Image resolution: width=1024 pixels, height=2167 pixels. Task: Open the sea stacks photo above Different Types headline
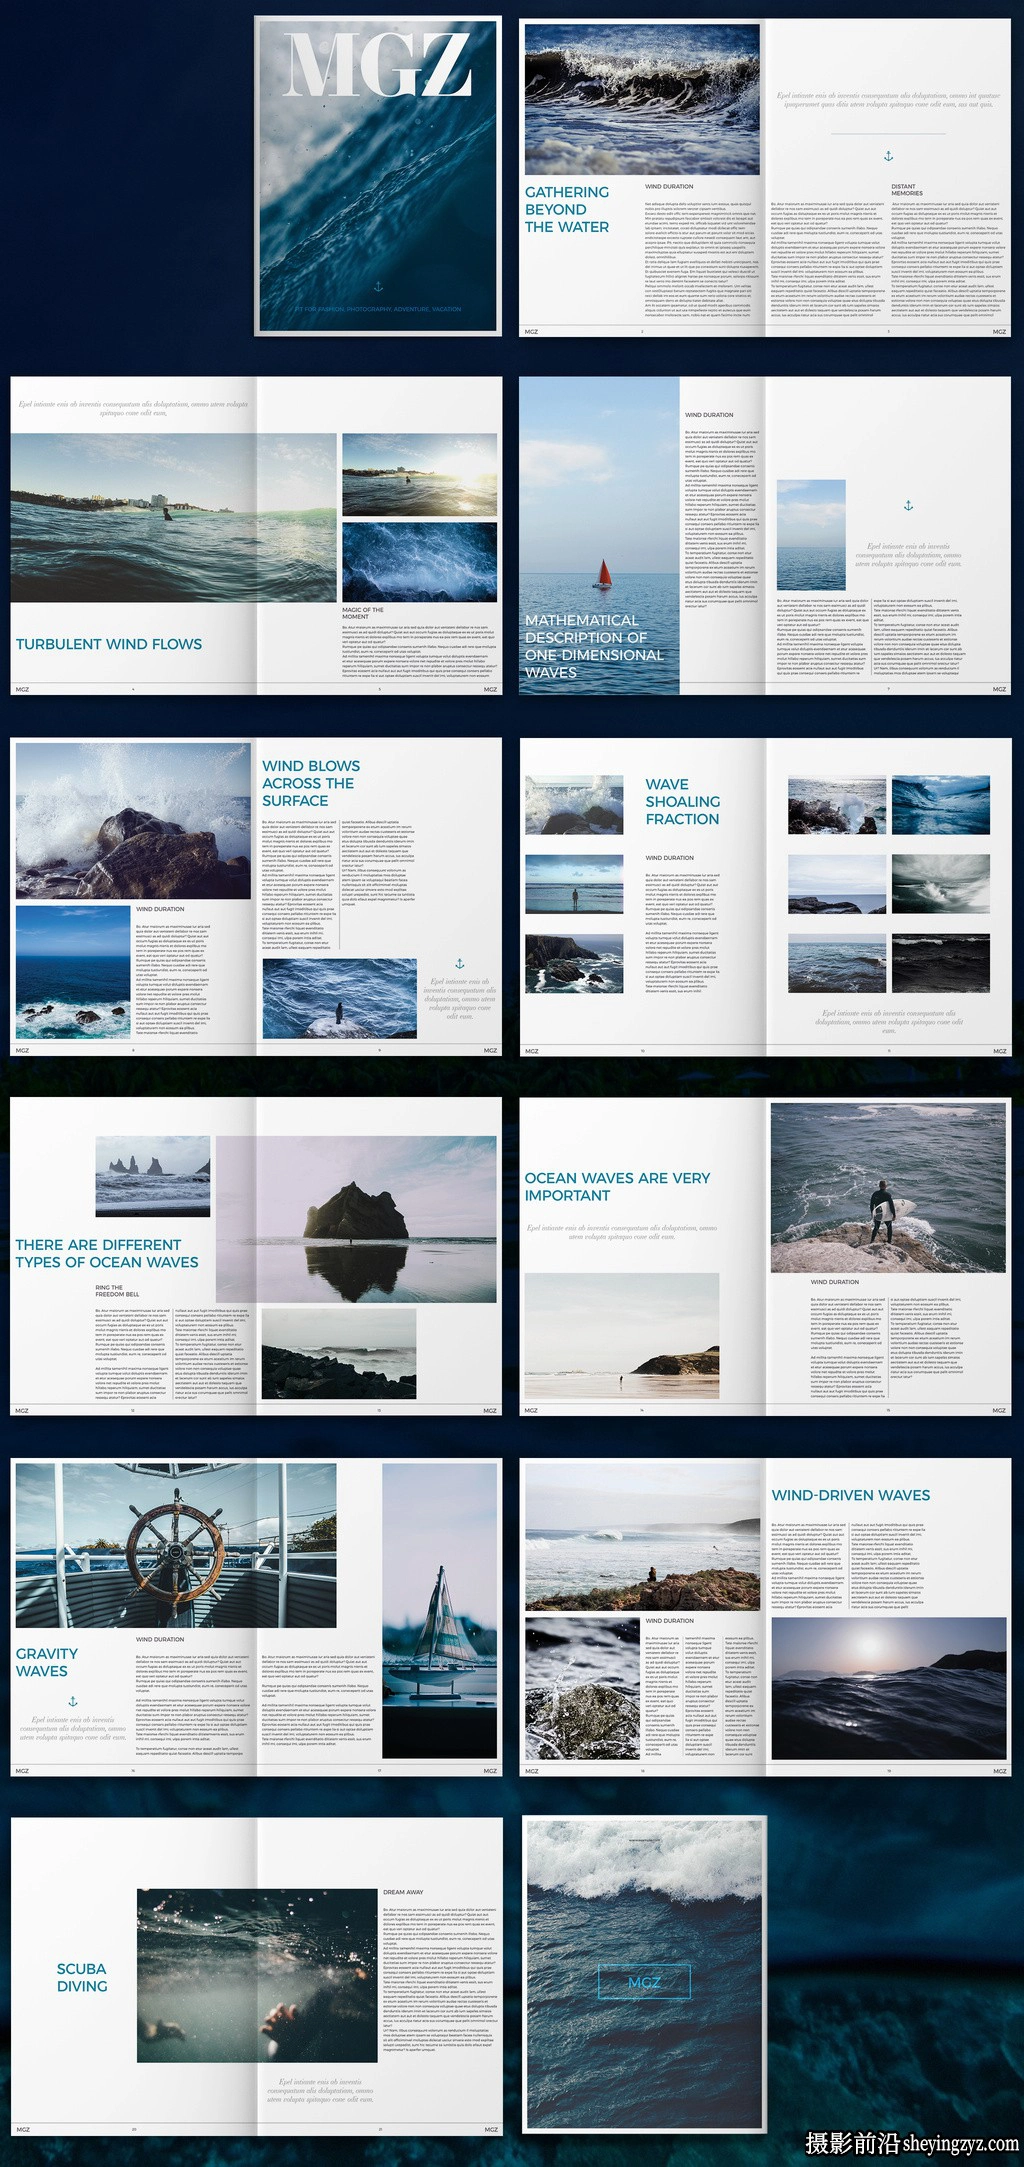(x=153, y=1176)
